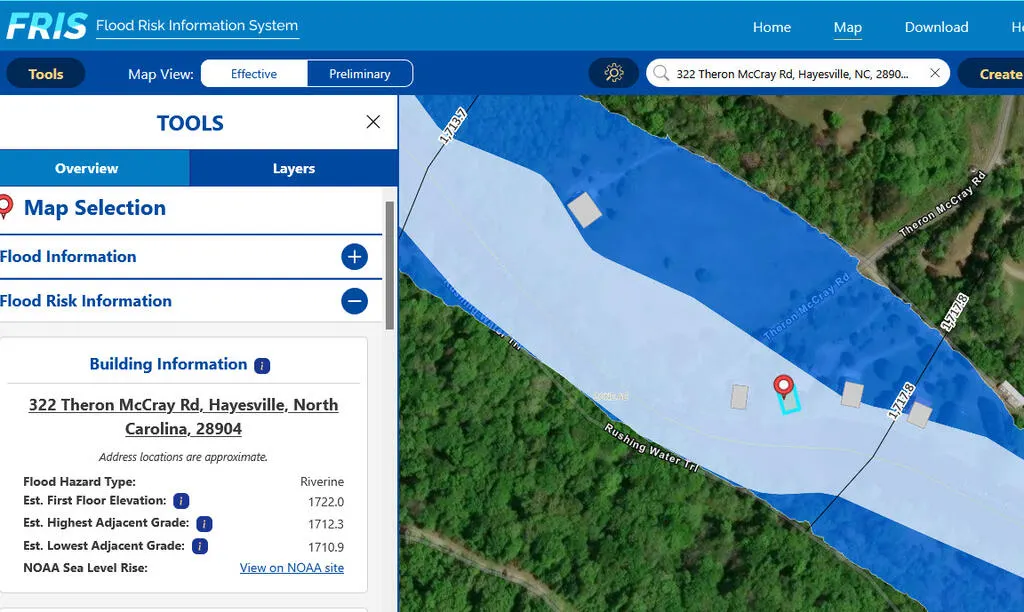Go to the Home page
Image resolution: width=1024 pixels, height=612 pixels.
(772, 27)
